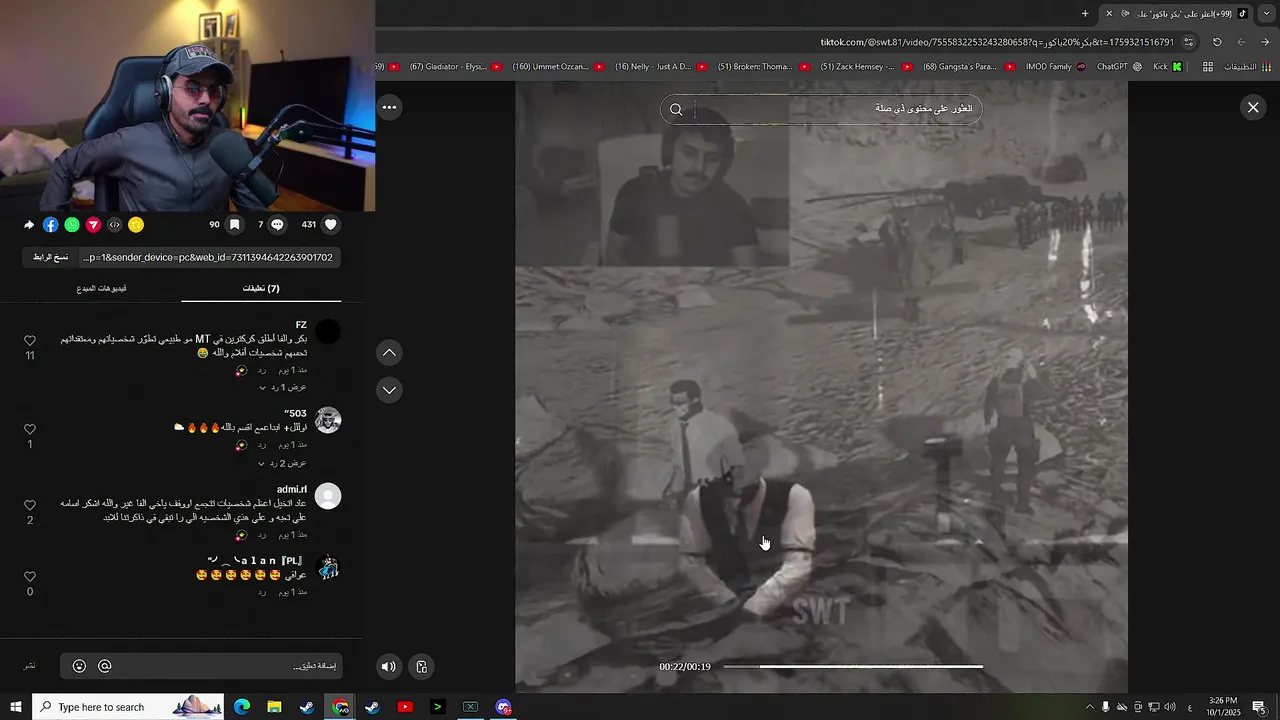This screenshot has width=1280, height=720.
Task: Expand the 1 reply under FZ's comment
Action: [x=283, y=387]
